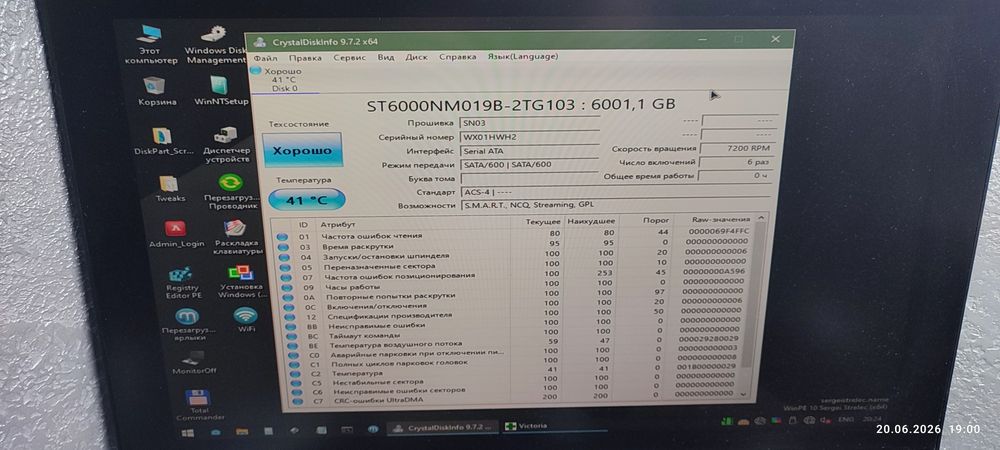This screenshot has height=450, width=1000.
Task: Click the SN03 firmware field
Action: [x=529, y=122]
